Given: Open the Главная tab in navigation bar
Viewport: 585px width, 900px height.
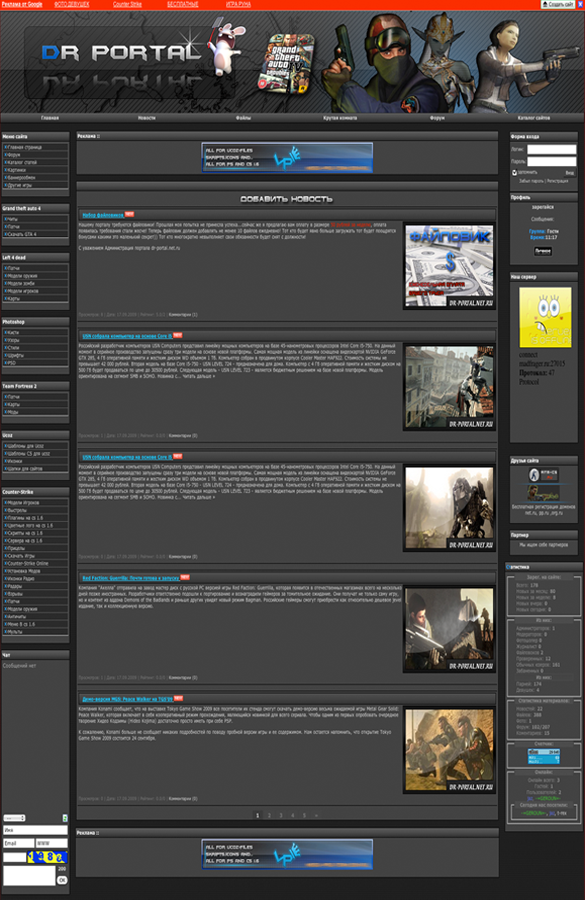Looking at the screenshot, I should 49,118.
